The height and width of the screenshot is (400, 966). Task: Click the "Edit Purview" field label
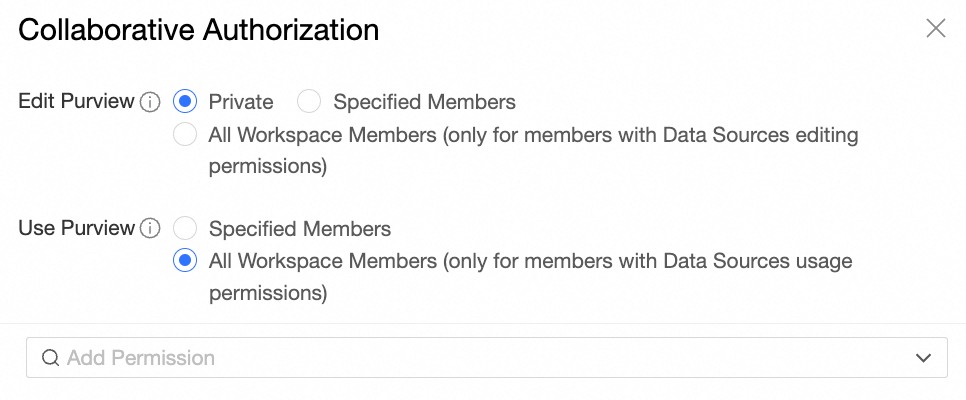coord(76,102)
